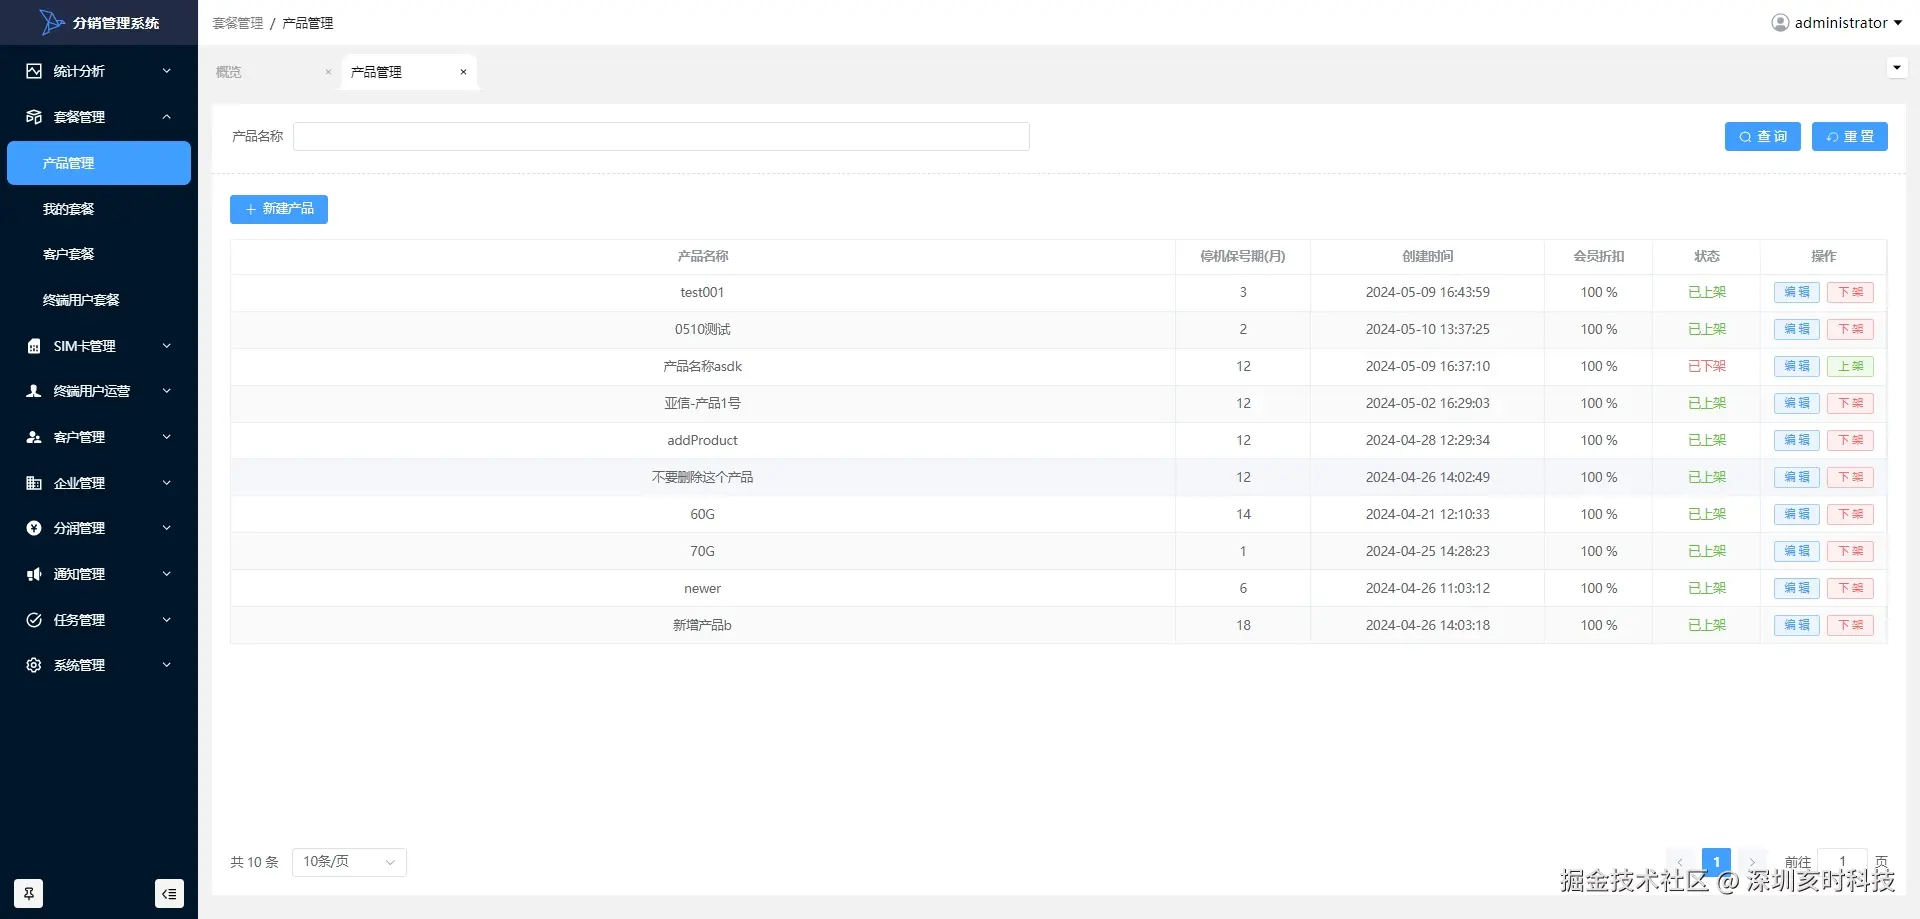The image size is (1920, 919).
Task: Click the 通知管理 megaphone icon
Action: (34, 574)
